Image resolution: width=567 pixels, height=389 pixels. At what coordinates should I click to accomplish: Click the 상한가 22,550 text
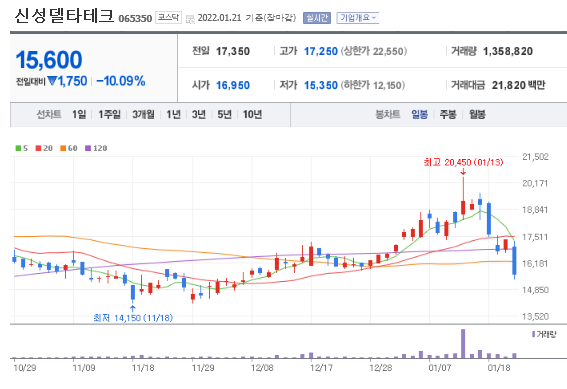pyautogui.click(x=374, y=51)
